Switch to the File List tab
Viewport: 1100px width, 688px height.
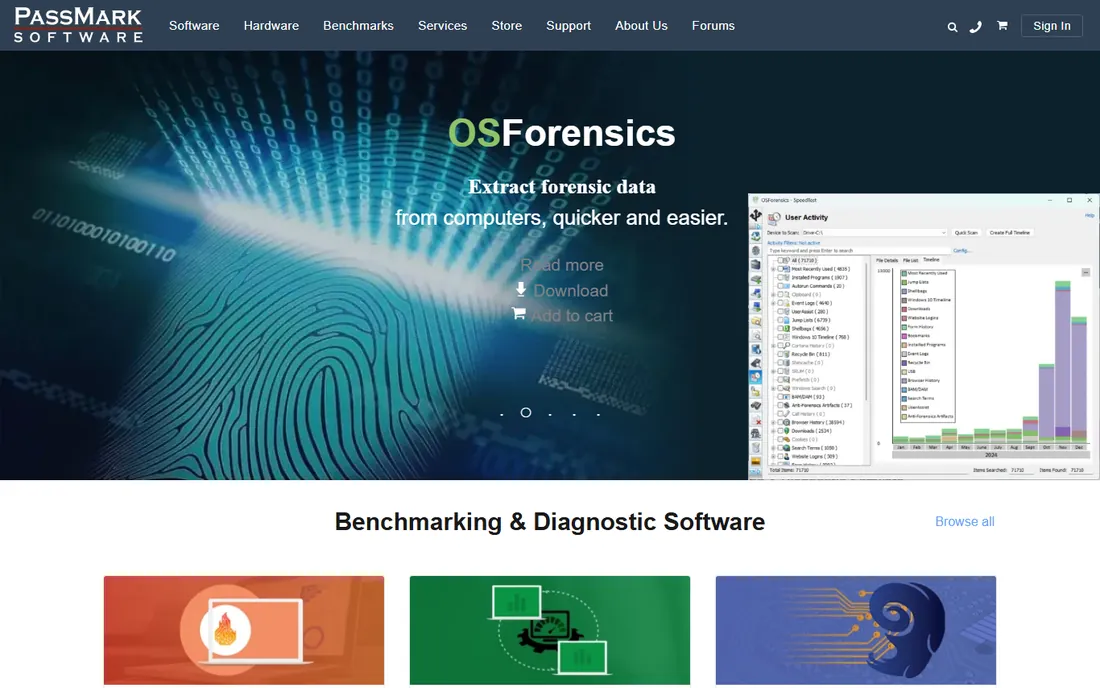click(x=911, y=260)
